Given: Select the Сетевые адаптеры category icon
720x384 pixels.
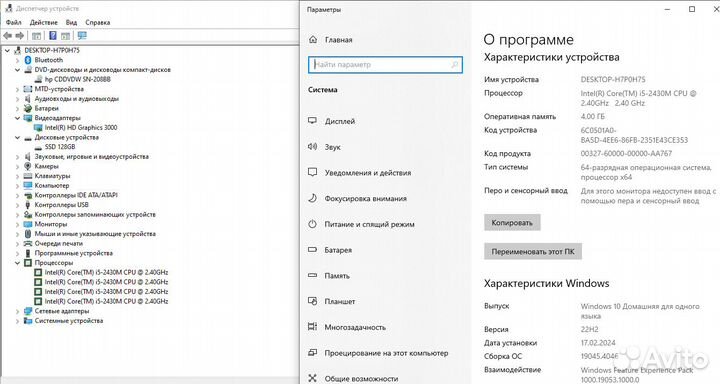Looking at the screenshot, I should (28, 311).
